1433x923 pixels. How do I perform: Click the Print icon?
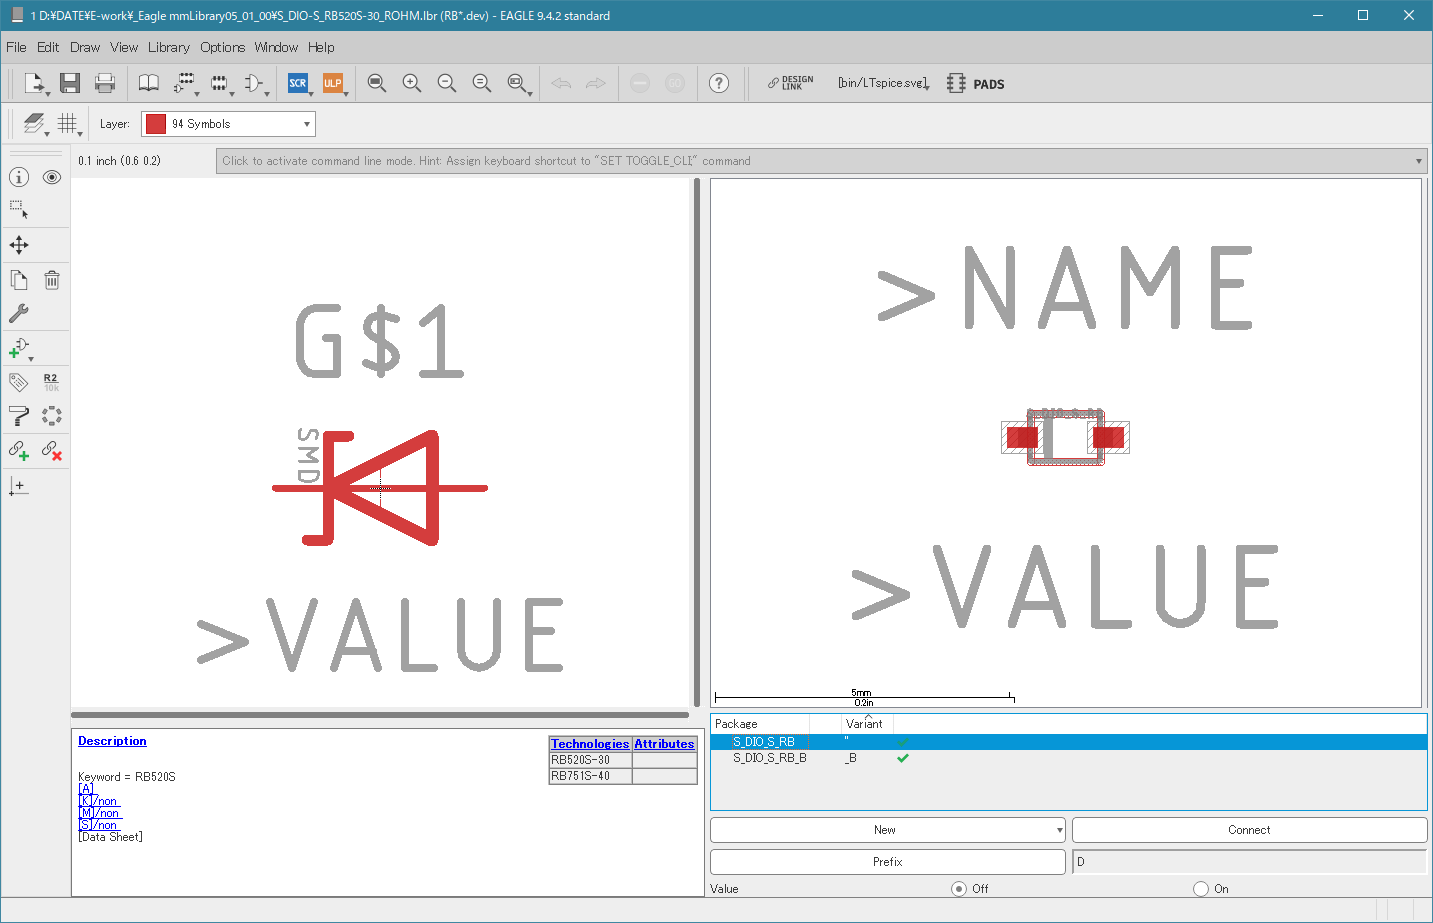105,83
